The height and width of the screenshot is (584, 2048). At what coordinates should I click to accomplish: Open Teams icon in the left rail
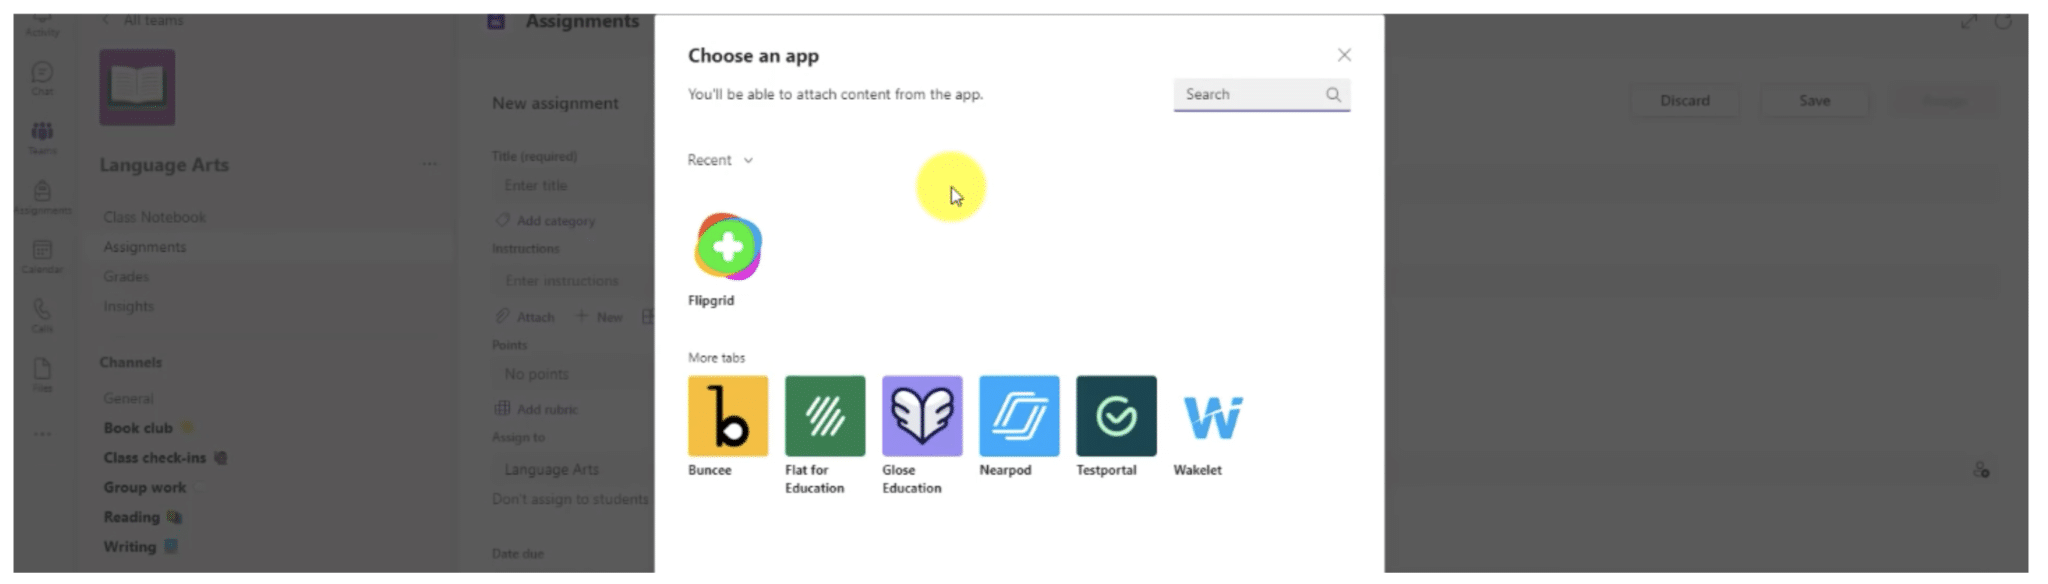42,137
